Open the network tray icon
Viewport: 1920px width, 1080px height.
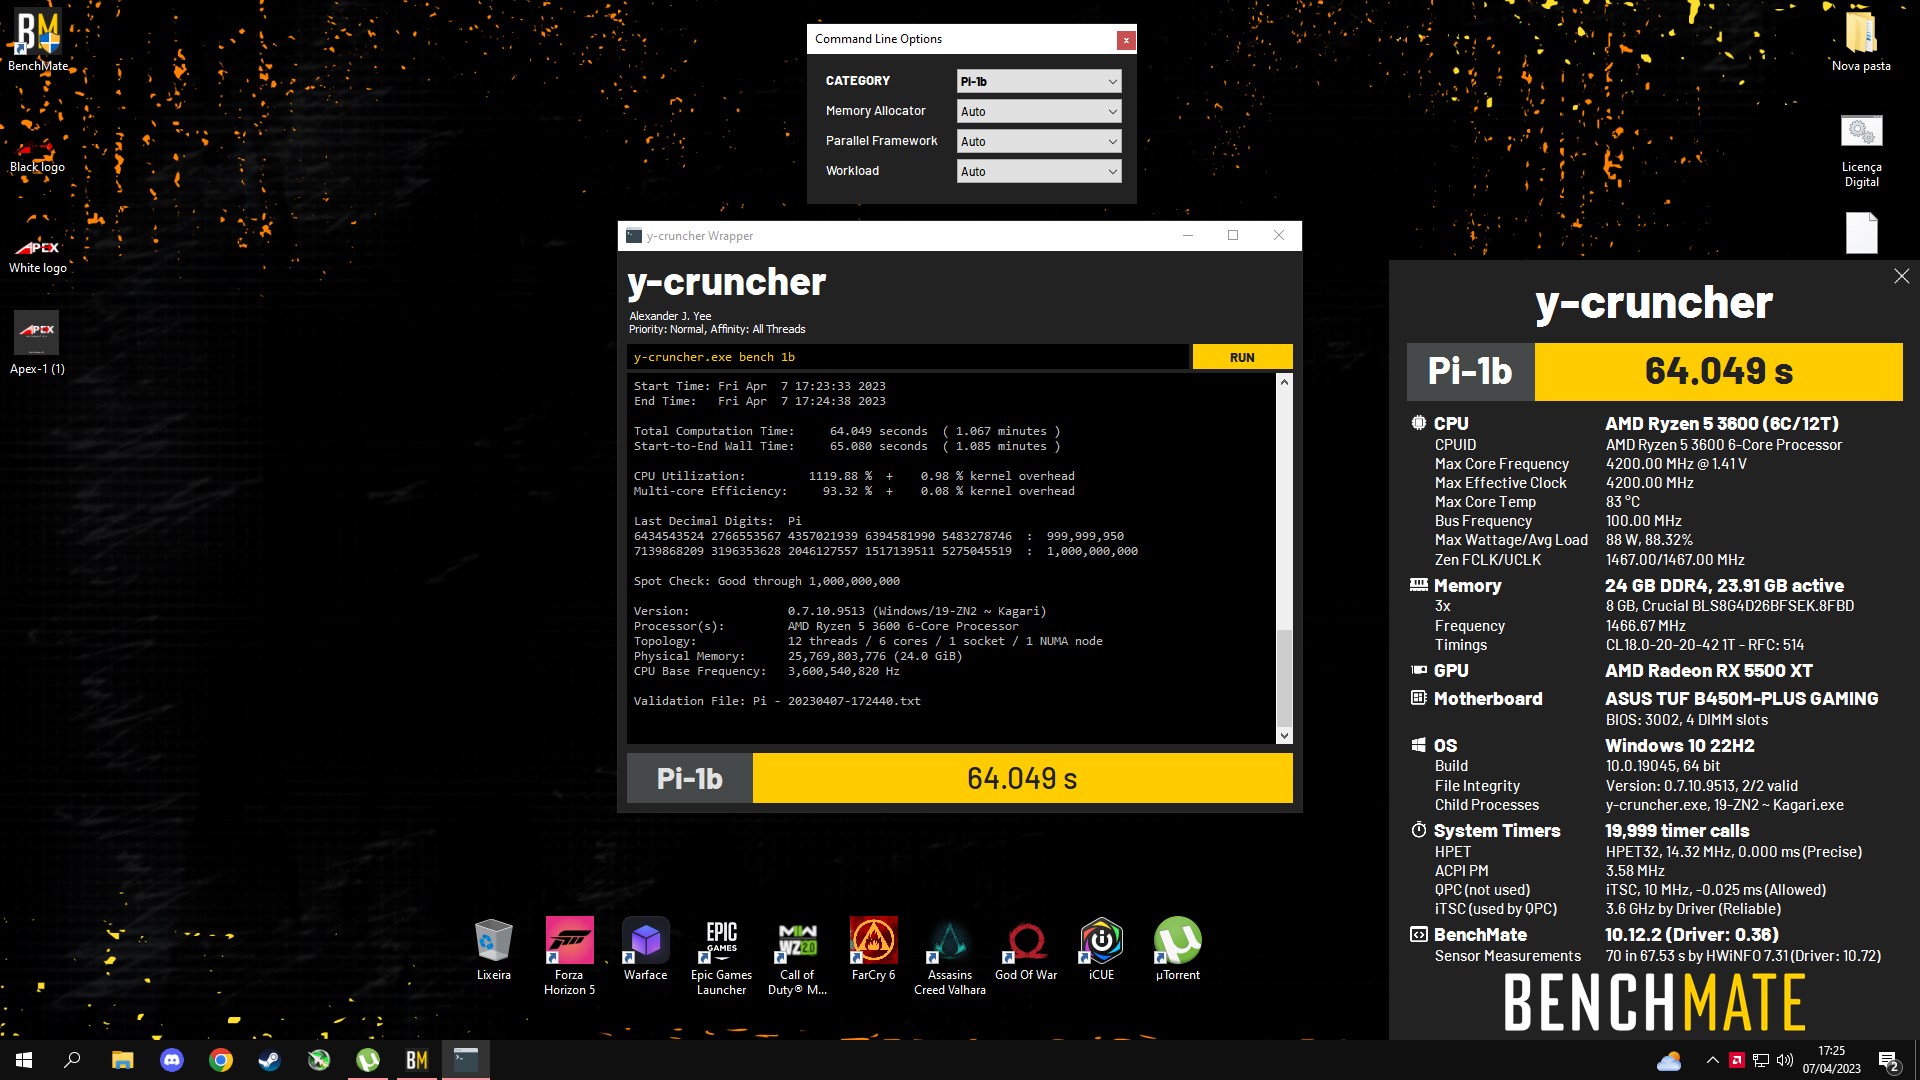[x=1761, y=1060]
